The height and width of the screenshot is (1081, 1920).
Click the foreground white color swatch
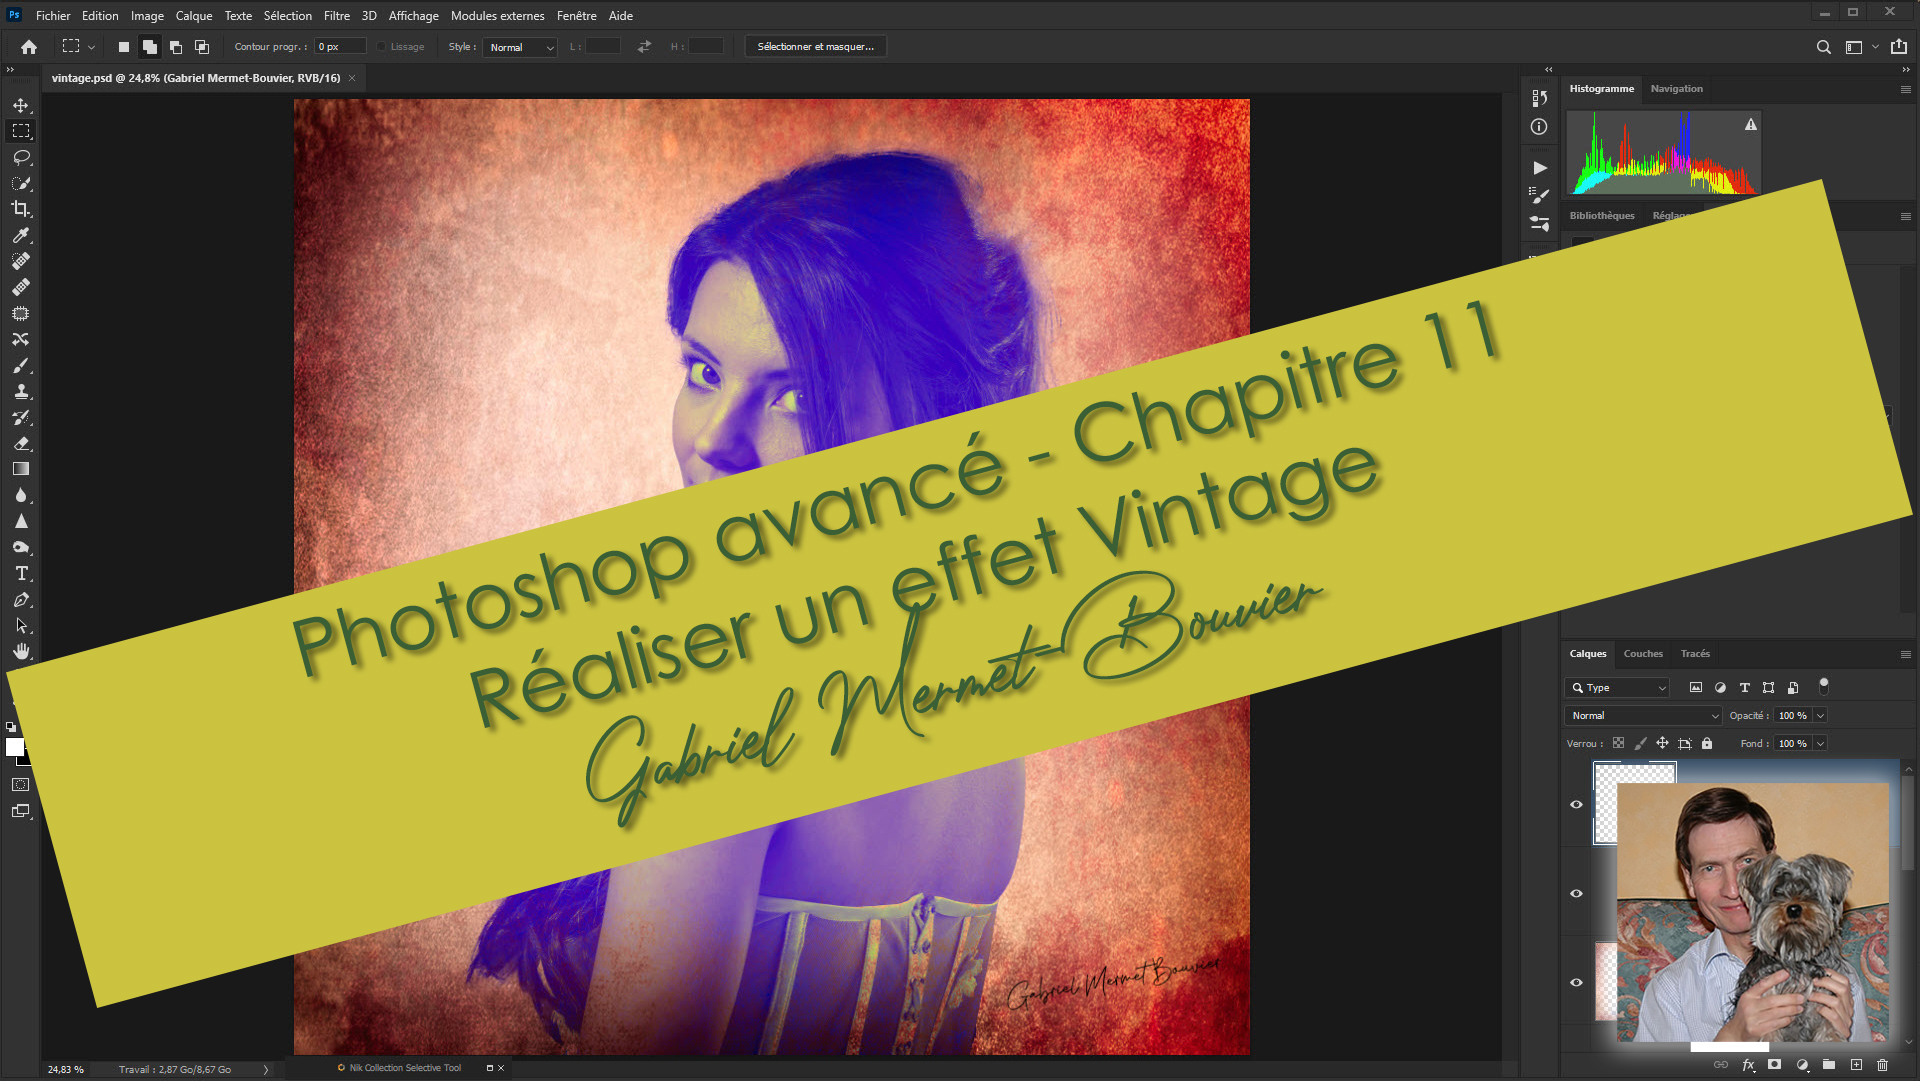click(14, 747)
